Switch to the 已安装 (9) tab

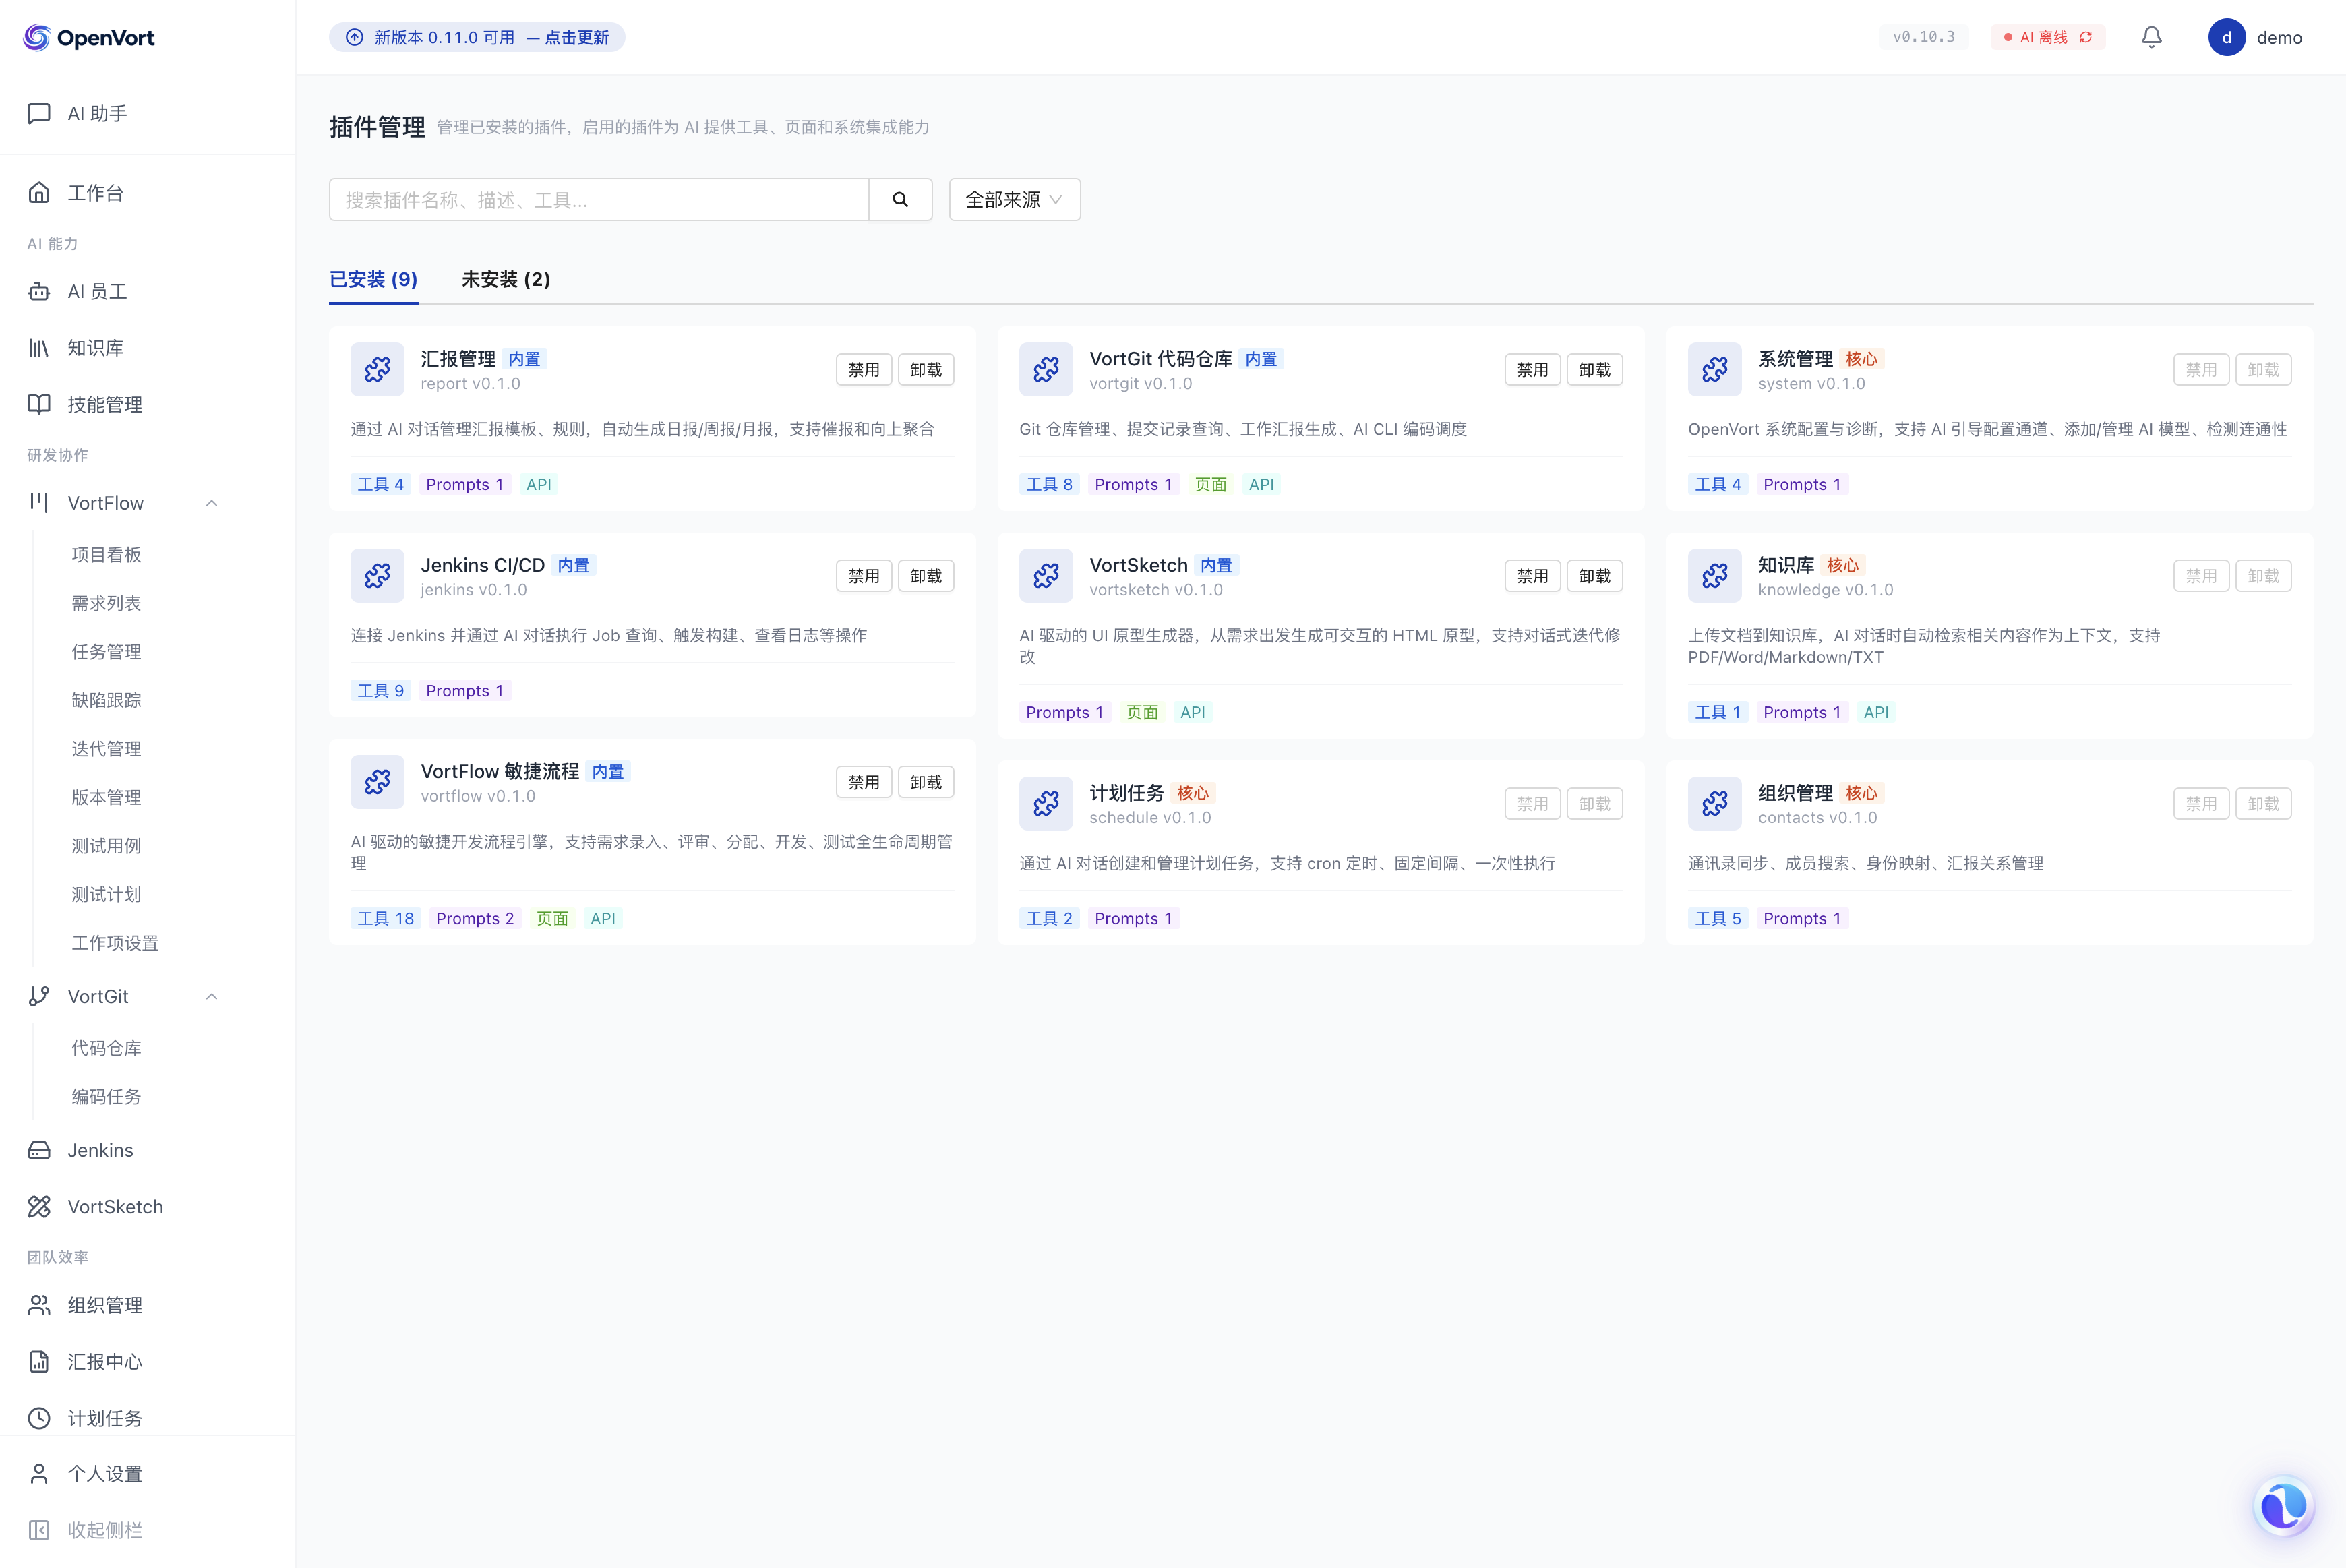pyautogui.click(x=374, y=280)
